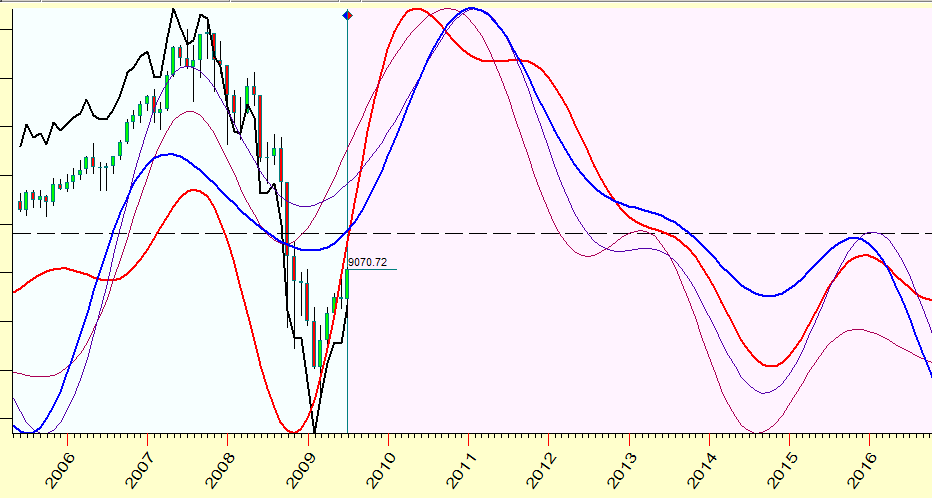Click the 2013 year label on time axis
This screenshot has height=498, width=932.
click(622, 469)
